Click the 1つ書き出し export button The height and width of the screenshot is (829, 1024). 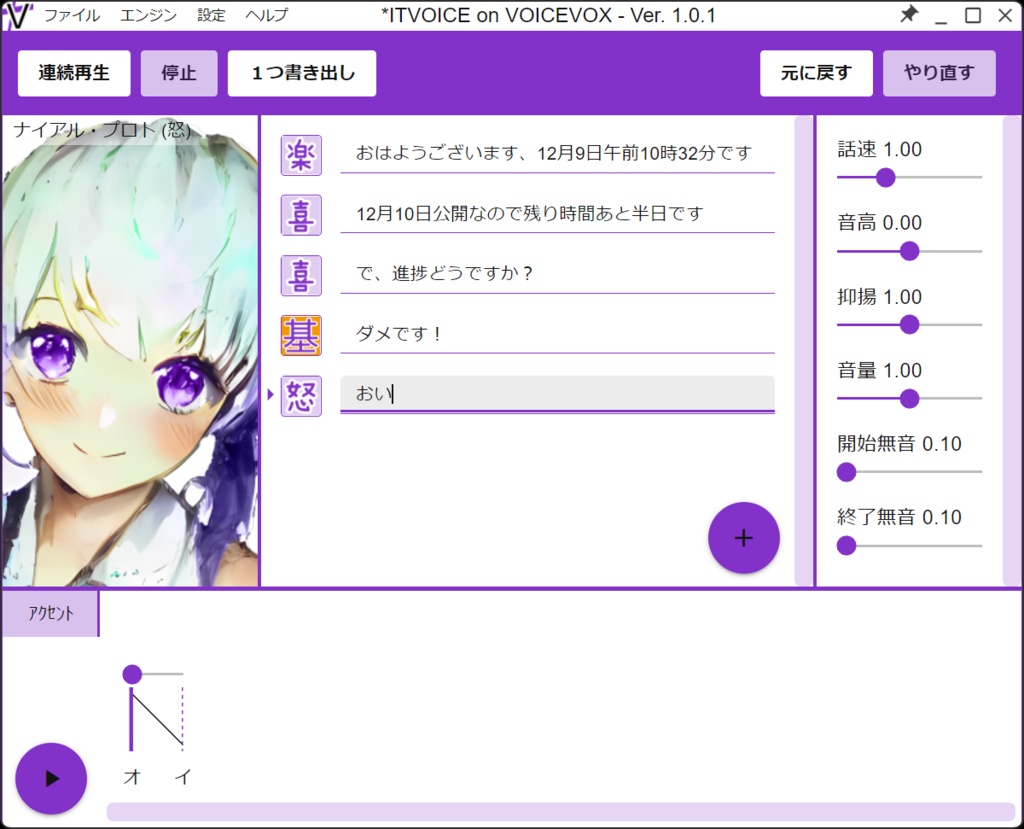tap(302, 72)
